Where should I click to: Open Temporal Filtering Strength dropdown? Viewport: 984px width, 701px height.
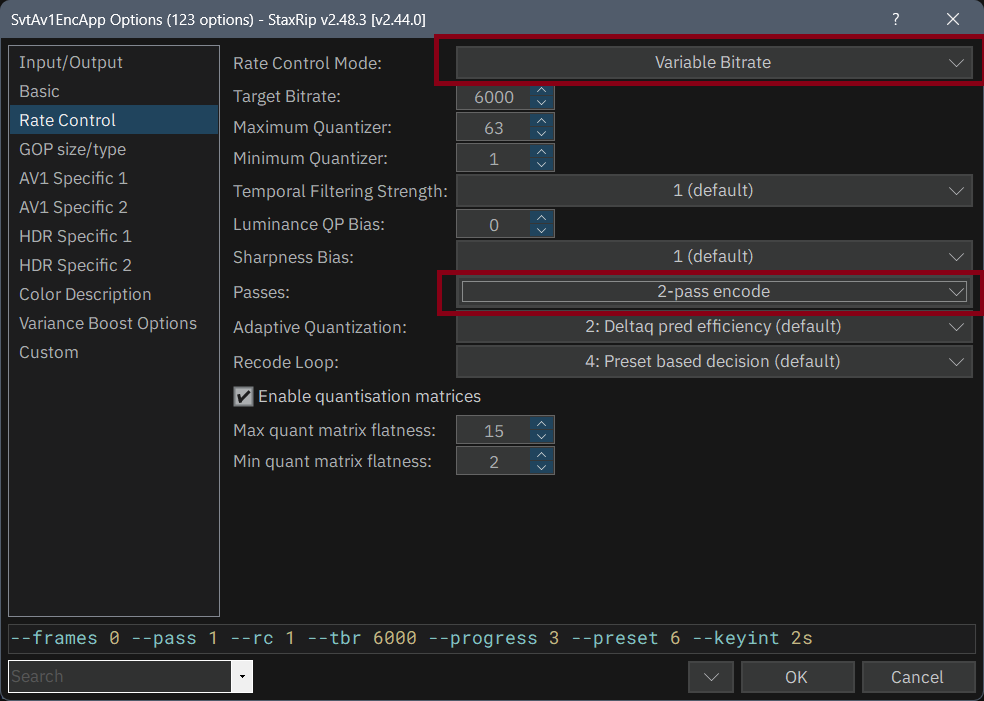click(x=714, y=190)
